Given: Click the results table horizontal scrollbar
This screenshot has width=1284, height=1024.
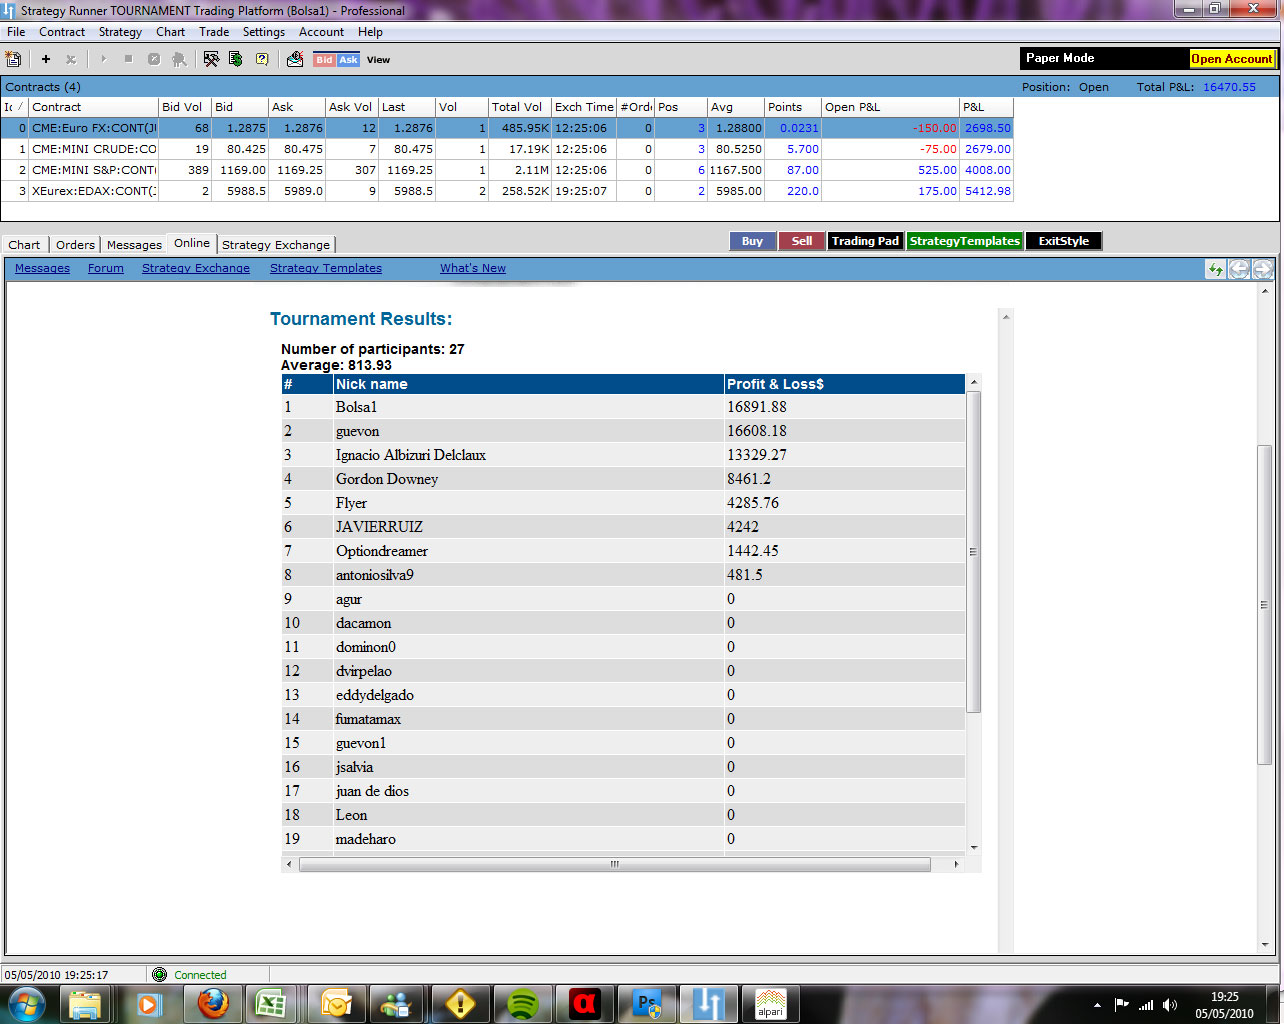Looking at the screenshot, I should (x=615, y=864).
